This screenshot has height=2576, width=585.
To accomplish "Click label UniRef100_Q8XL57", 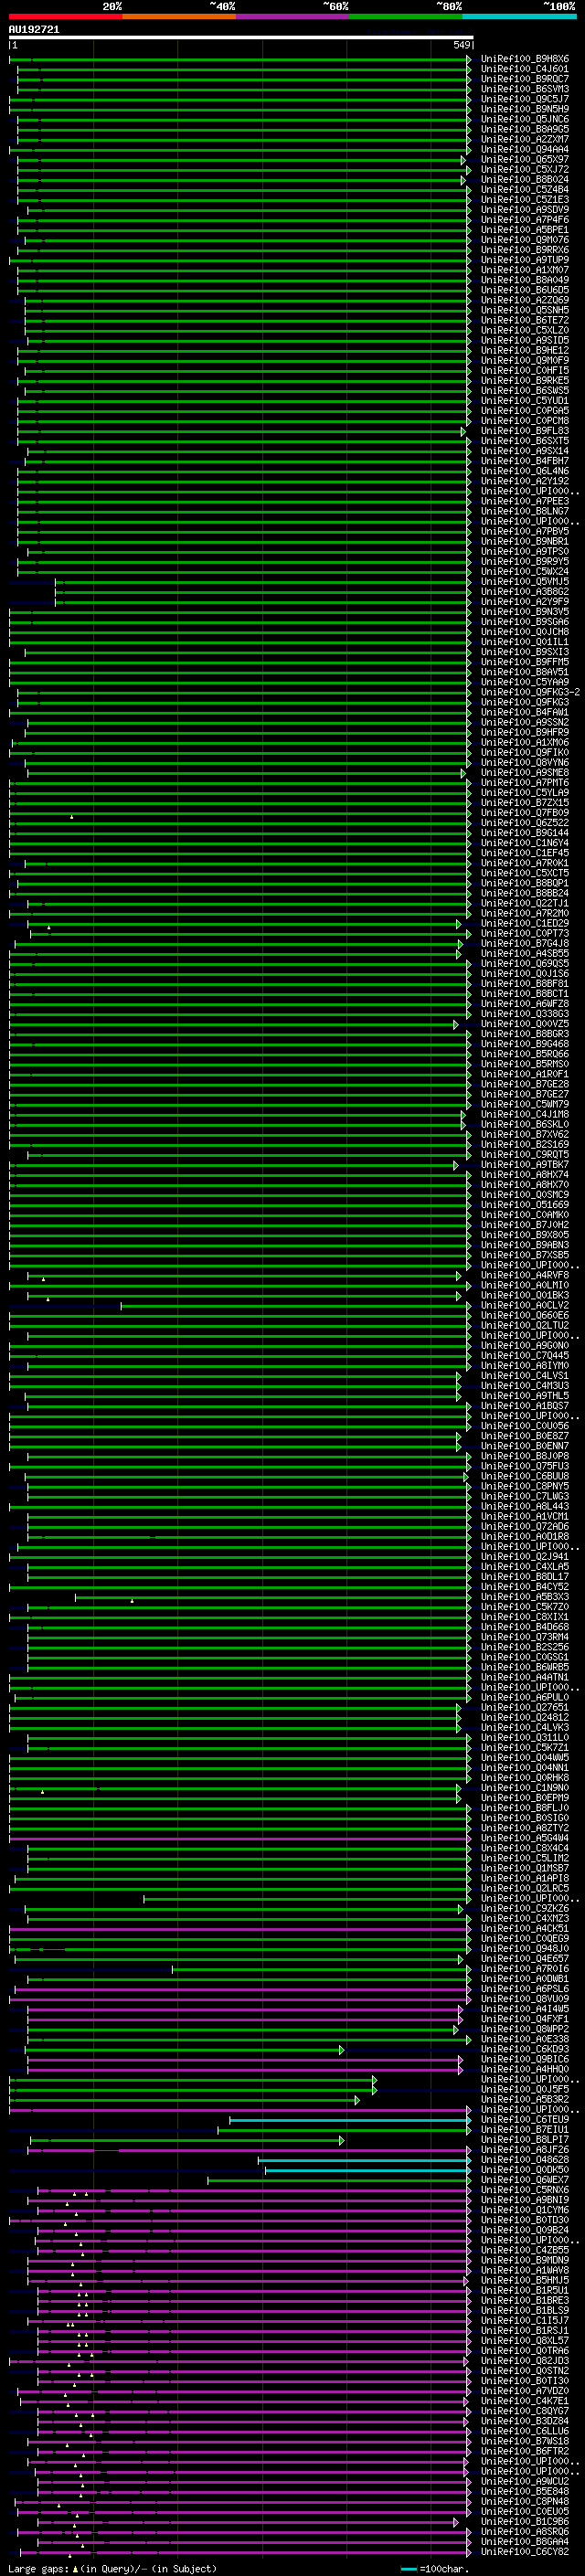I will pyautogui.click(x=525, y=2340).
